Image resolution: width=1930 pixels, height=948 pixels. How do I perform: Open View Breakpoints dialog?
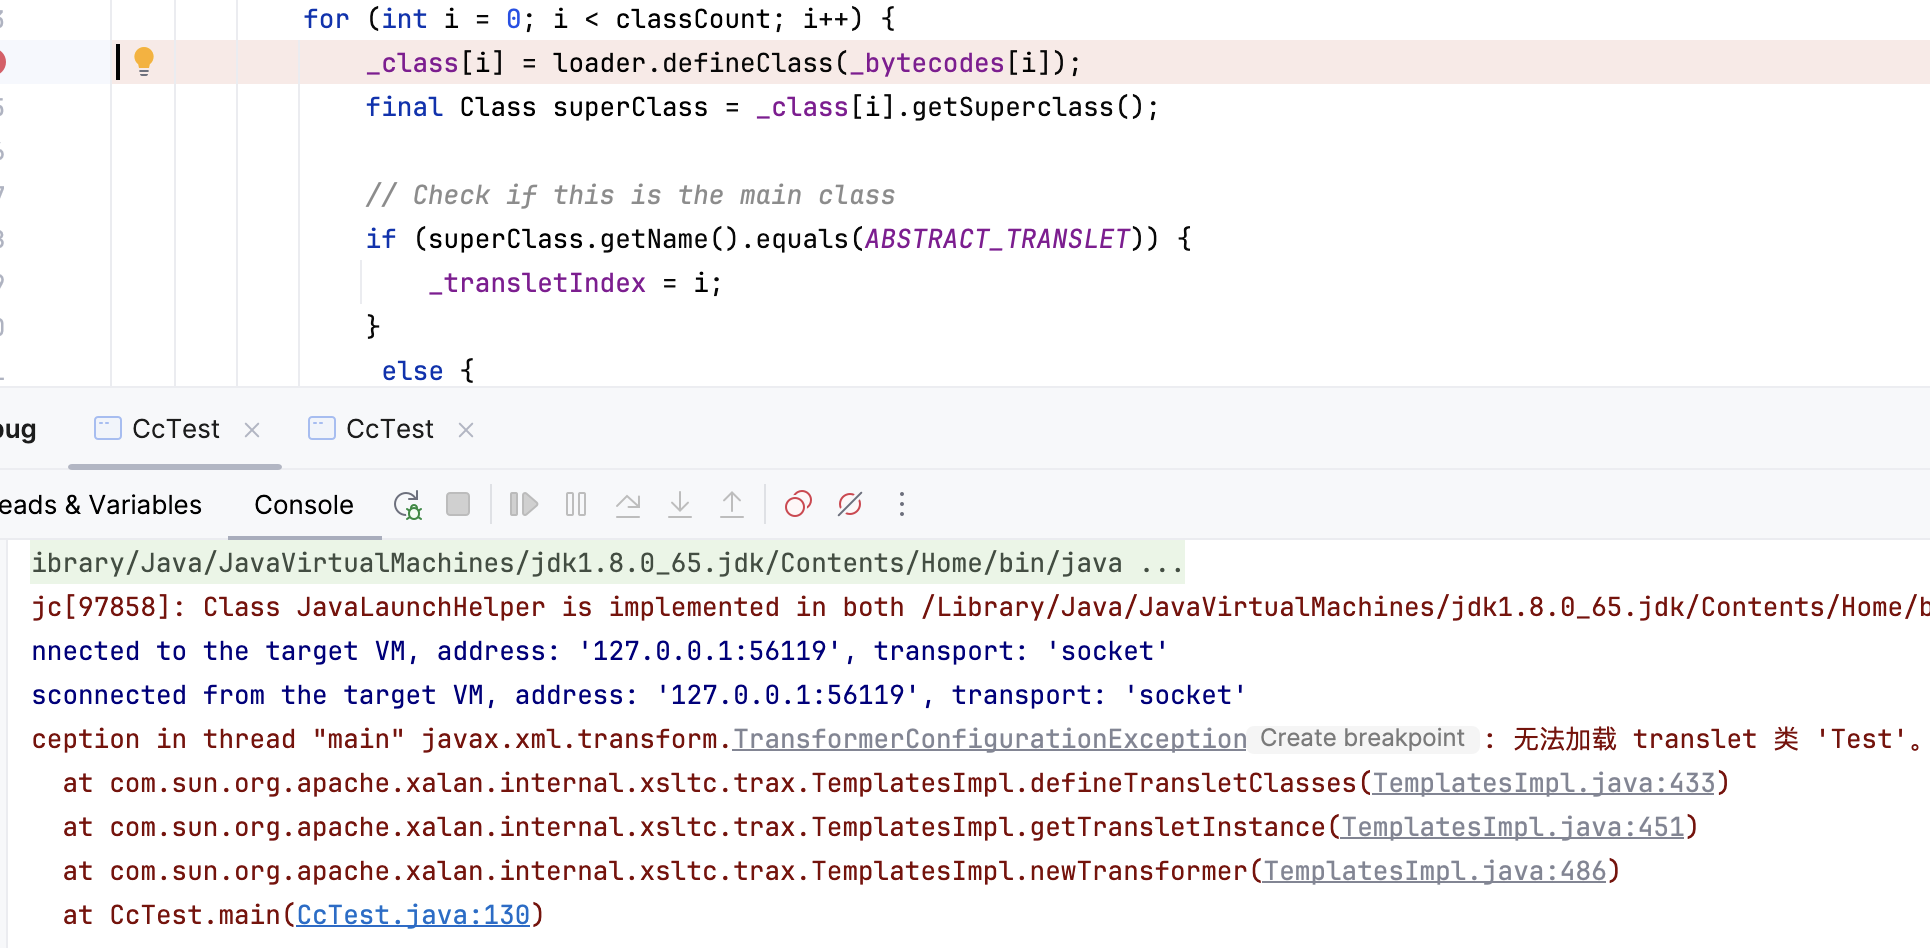[x=798, y=504]
